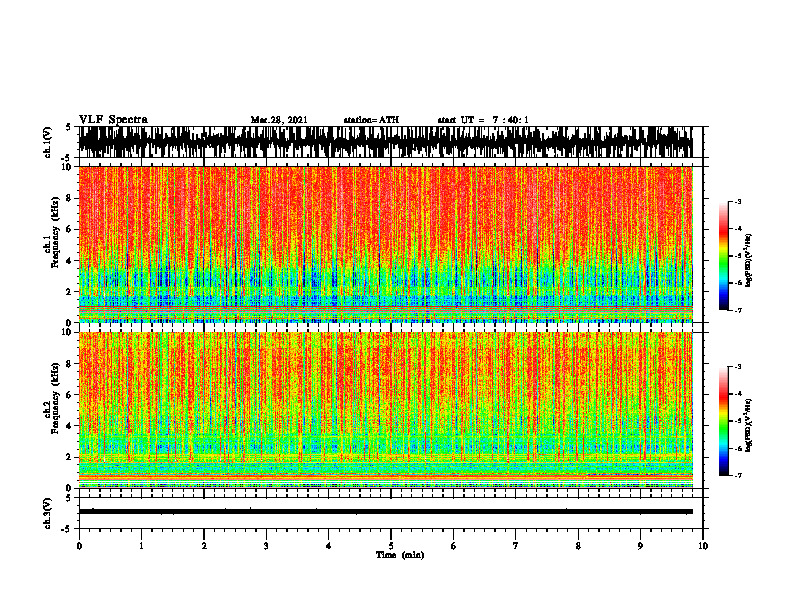Click the "ch.1 Frequency (kHz)" axis label
The image size is (792, 612).
52,232
